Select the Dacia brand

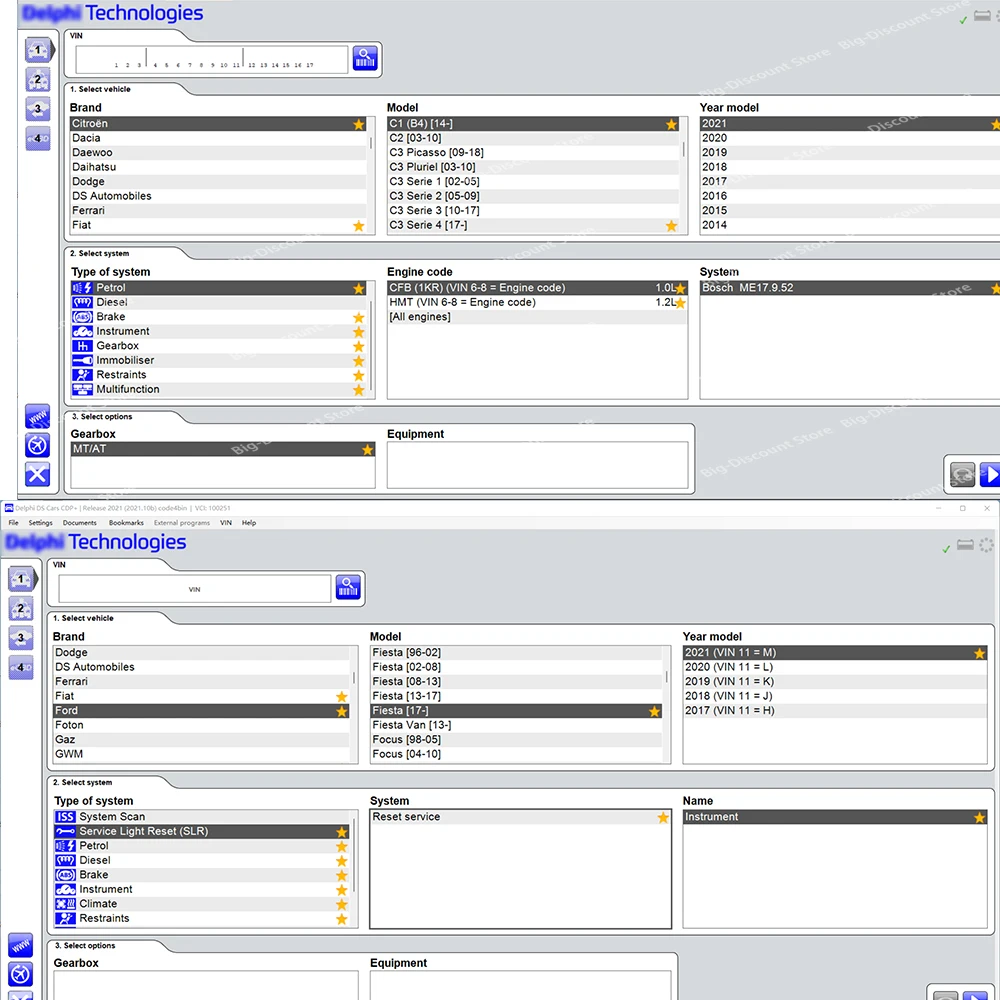[218, 138]
